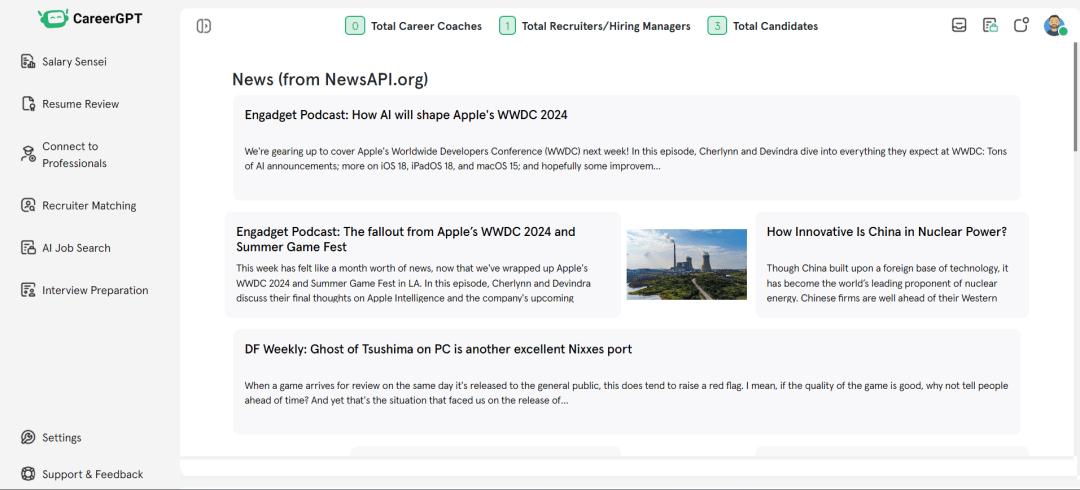
Task: Click the Resume Review sidebar icon
Action: 28,104
